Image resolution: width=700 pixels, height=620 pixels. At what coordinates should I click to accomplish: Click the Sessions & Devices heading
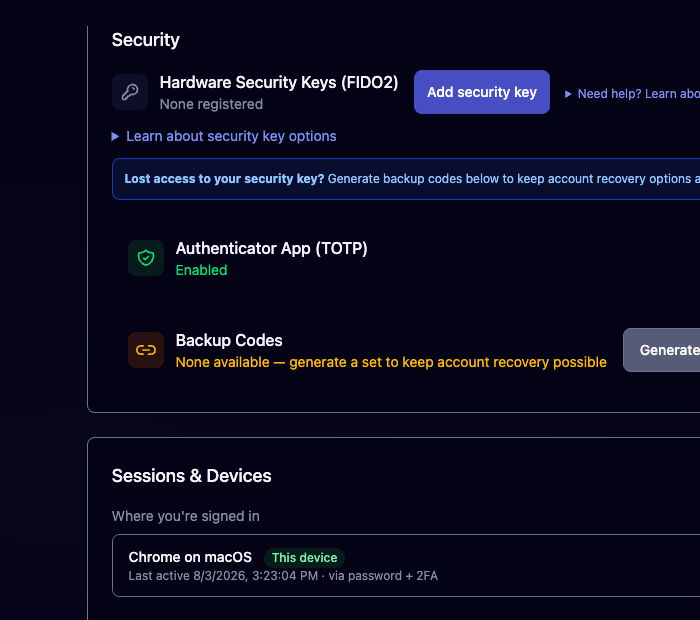(192, 476)
